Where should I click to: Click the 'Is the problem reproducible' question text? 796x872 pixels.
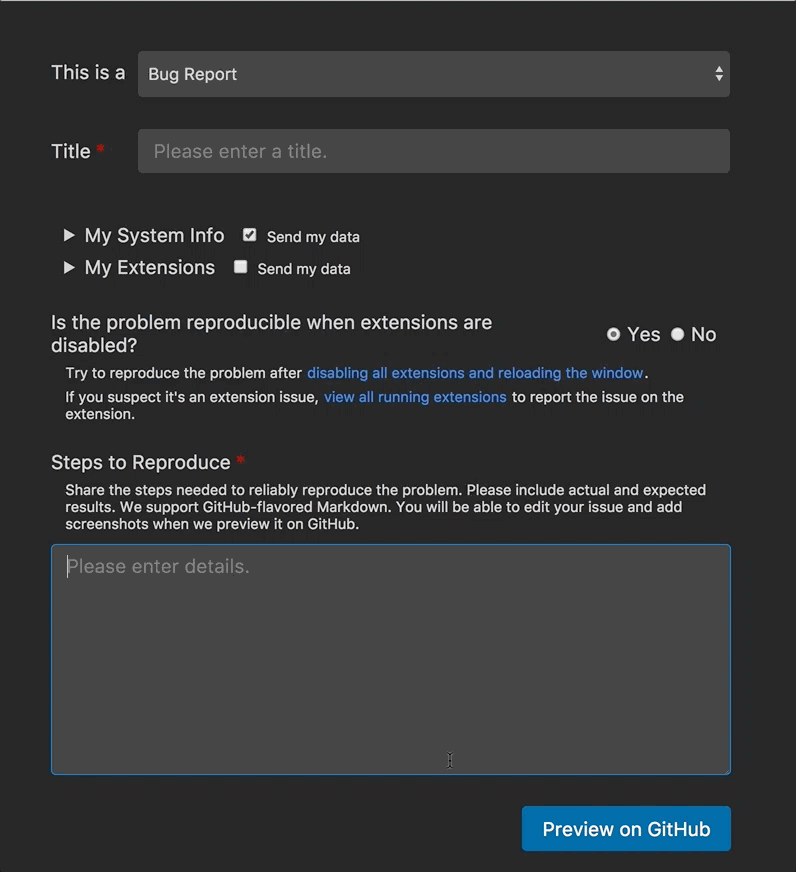click(271, 334)
